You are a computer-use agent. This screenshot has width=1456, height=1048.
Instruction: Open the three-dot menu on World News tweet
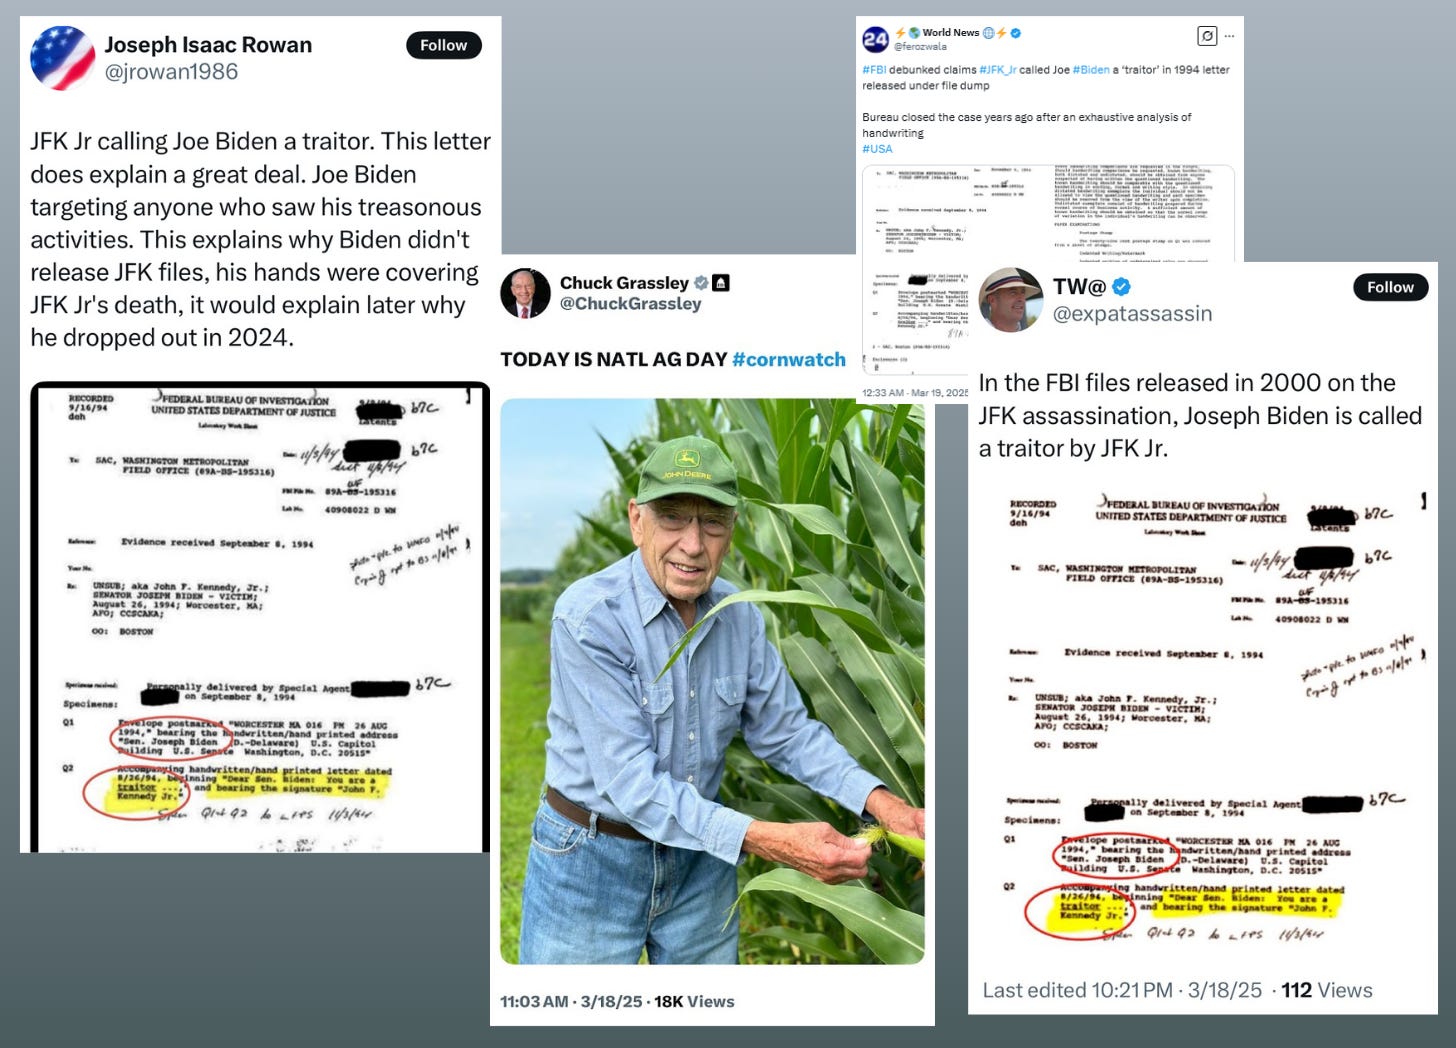1229,36
